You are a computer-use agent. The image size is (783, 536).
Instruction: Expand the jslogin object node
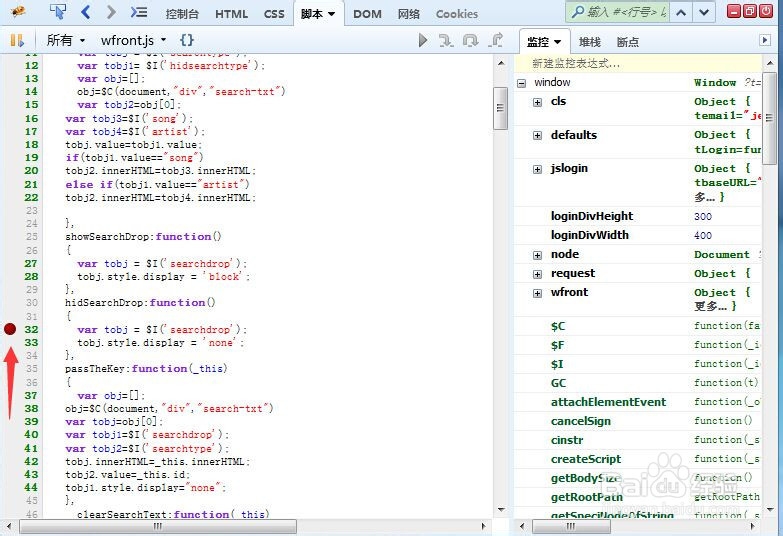537,169
